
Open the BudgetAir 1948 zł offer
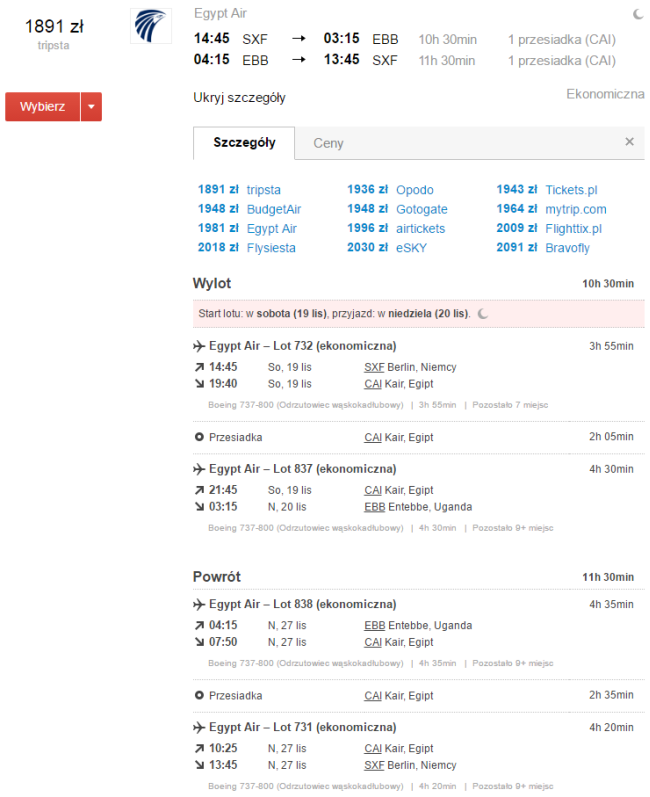pos(250,209)
